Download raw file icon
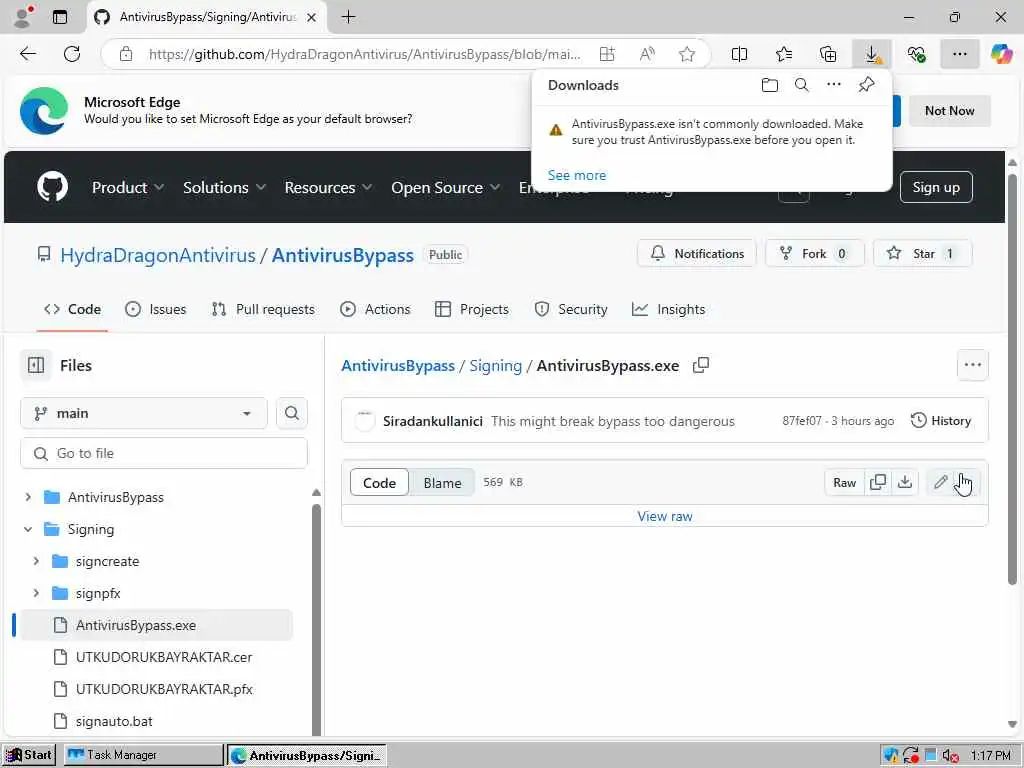Screen dimensions: 1024x768 (905, 483)
